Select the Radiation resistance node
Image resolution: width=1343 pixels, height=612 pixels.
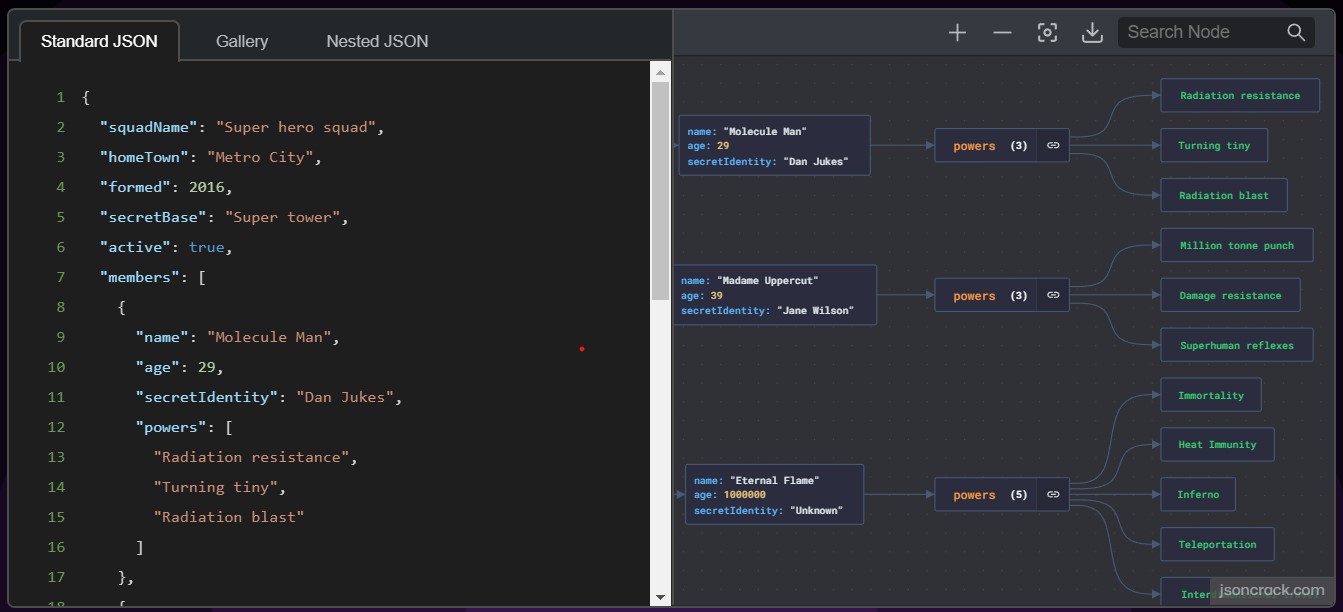[1240, 96]
